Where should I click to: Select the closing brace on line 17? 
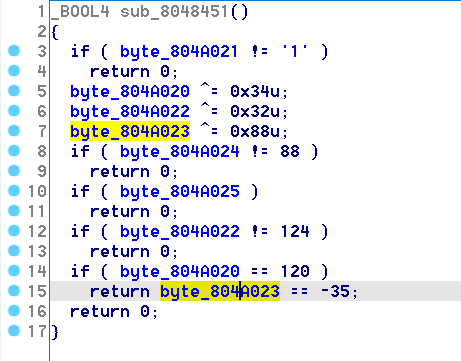coord(55,332)
